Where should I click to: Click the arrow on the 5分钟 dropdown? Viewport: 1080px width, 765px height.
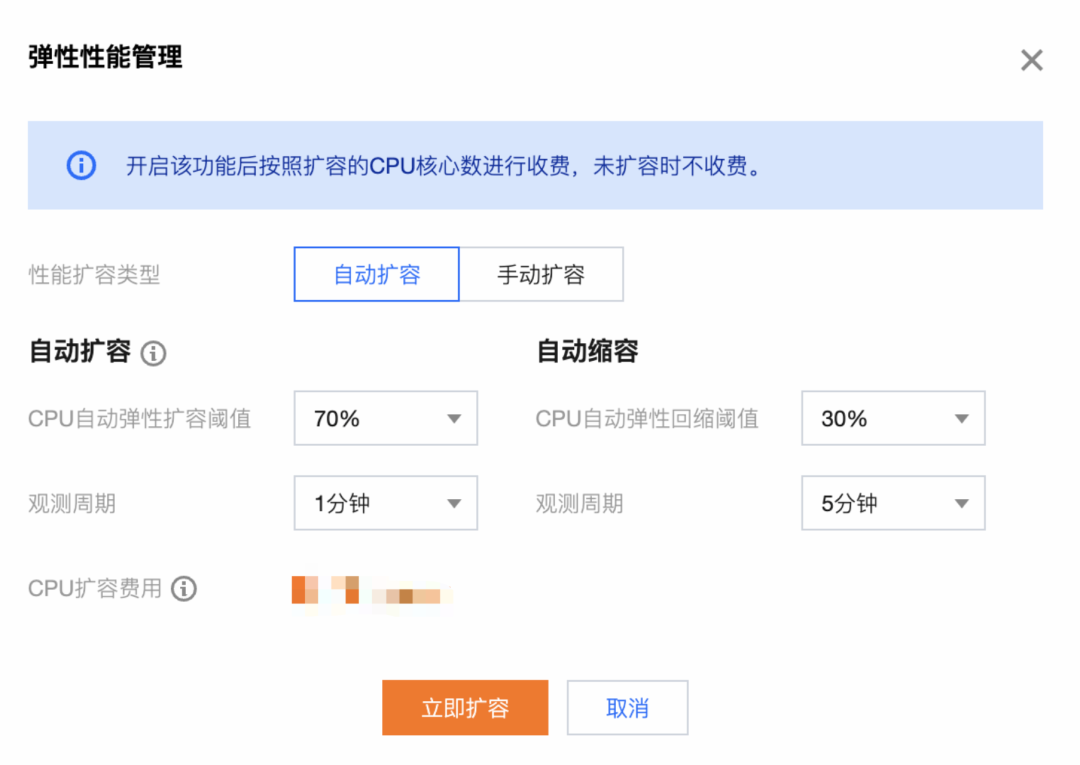click(962, 503)
